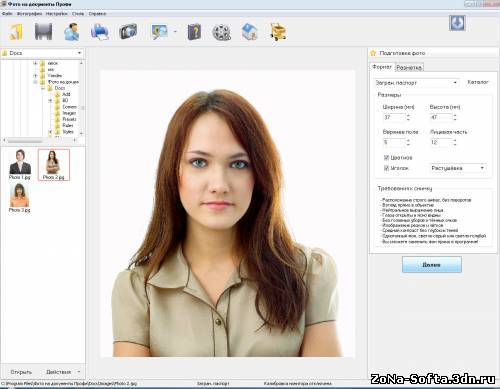This screenshot has height=389, width=500.
Task: Open the Растушёвка dropdown
Action: click(x=482, y=168)
